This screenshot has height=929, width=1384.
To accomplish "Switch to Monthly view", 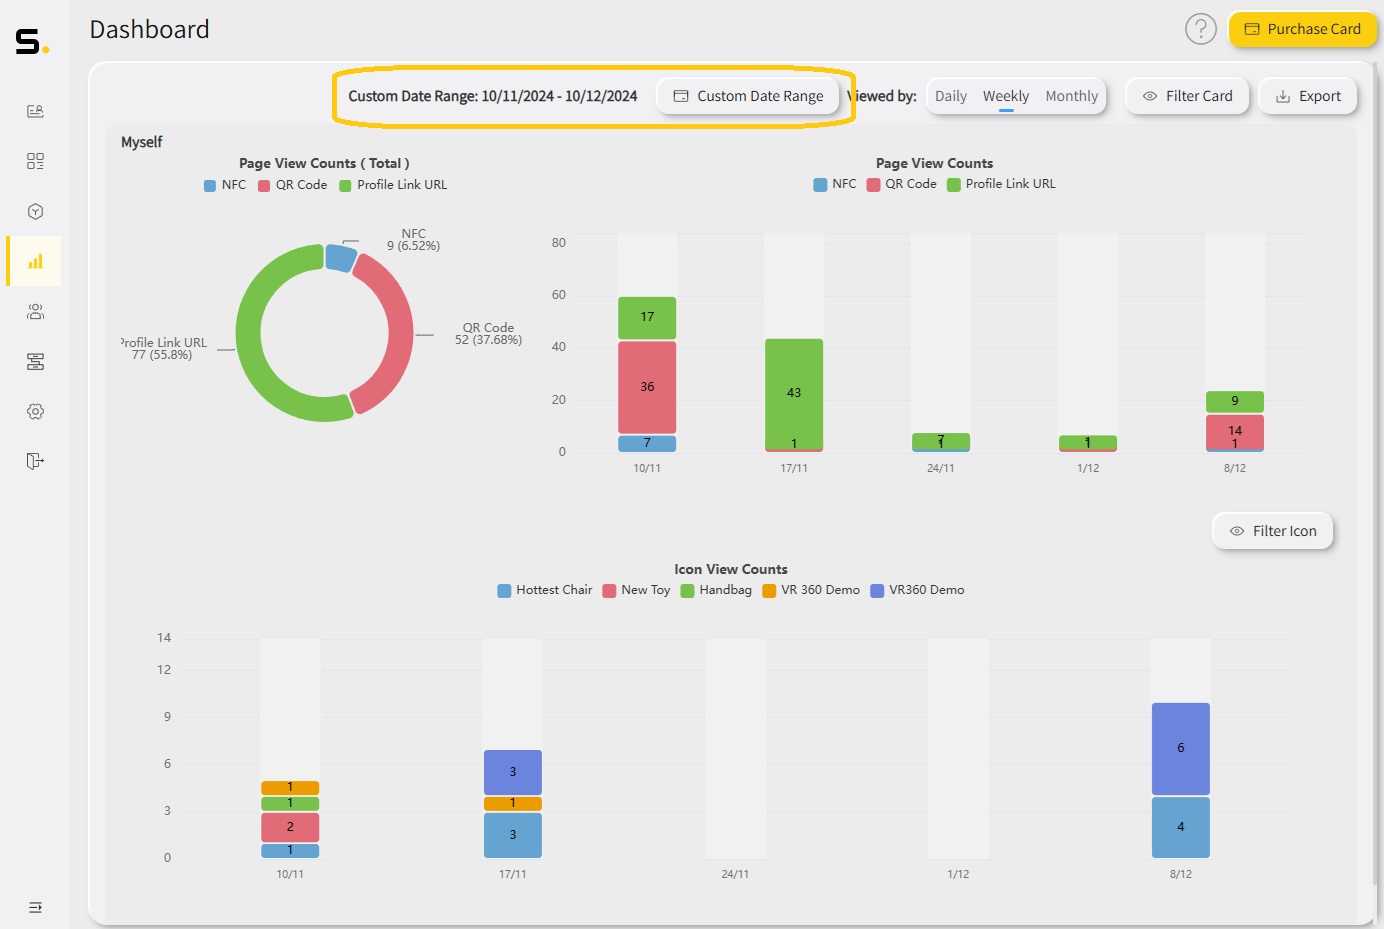I will (x=1071, y=95).
